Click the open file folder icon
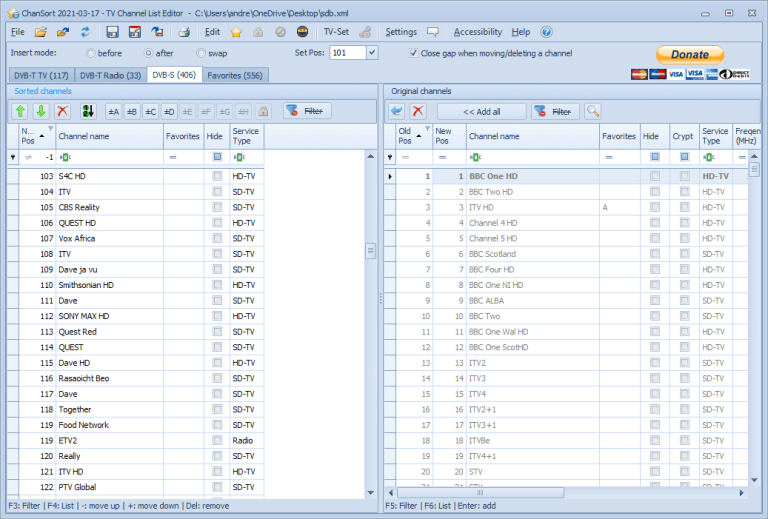 (x=41, y=32)
